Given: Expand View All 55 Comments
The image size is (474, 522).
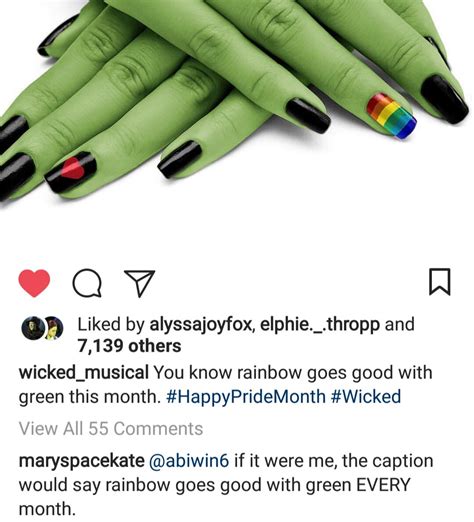Looking at the screenshot, I should pyautogui.click(x=111, y=429).
